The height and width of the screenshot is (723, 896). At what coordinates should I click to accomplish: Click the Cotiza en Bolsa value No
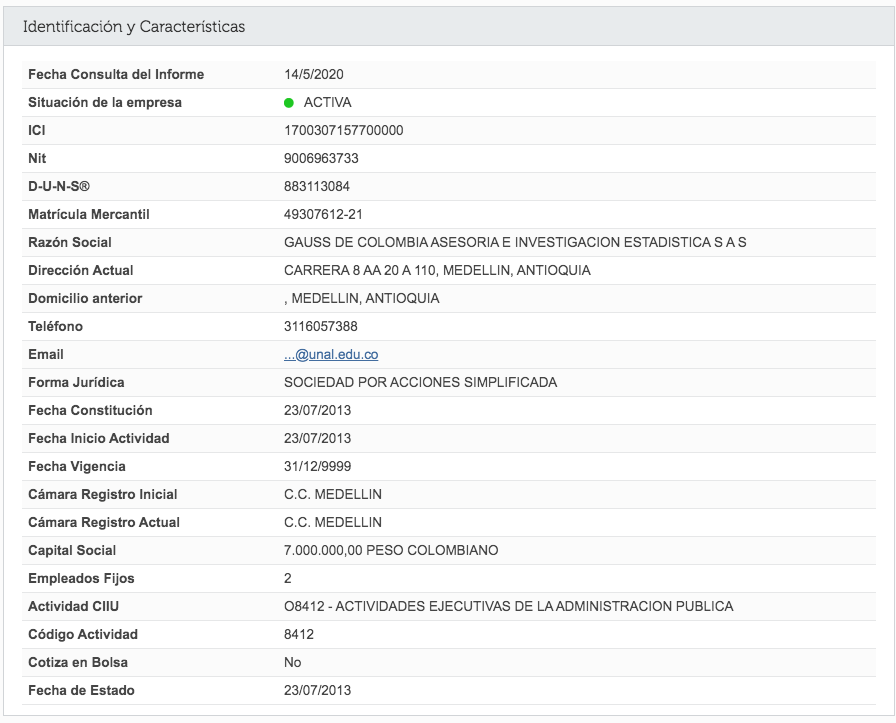pos(293,662)
